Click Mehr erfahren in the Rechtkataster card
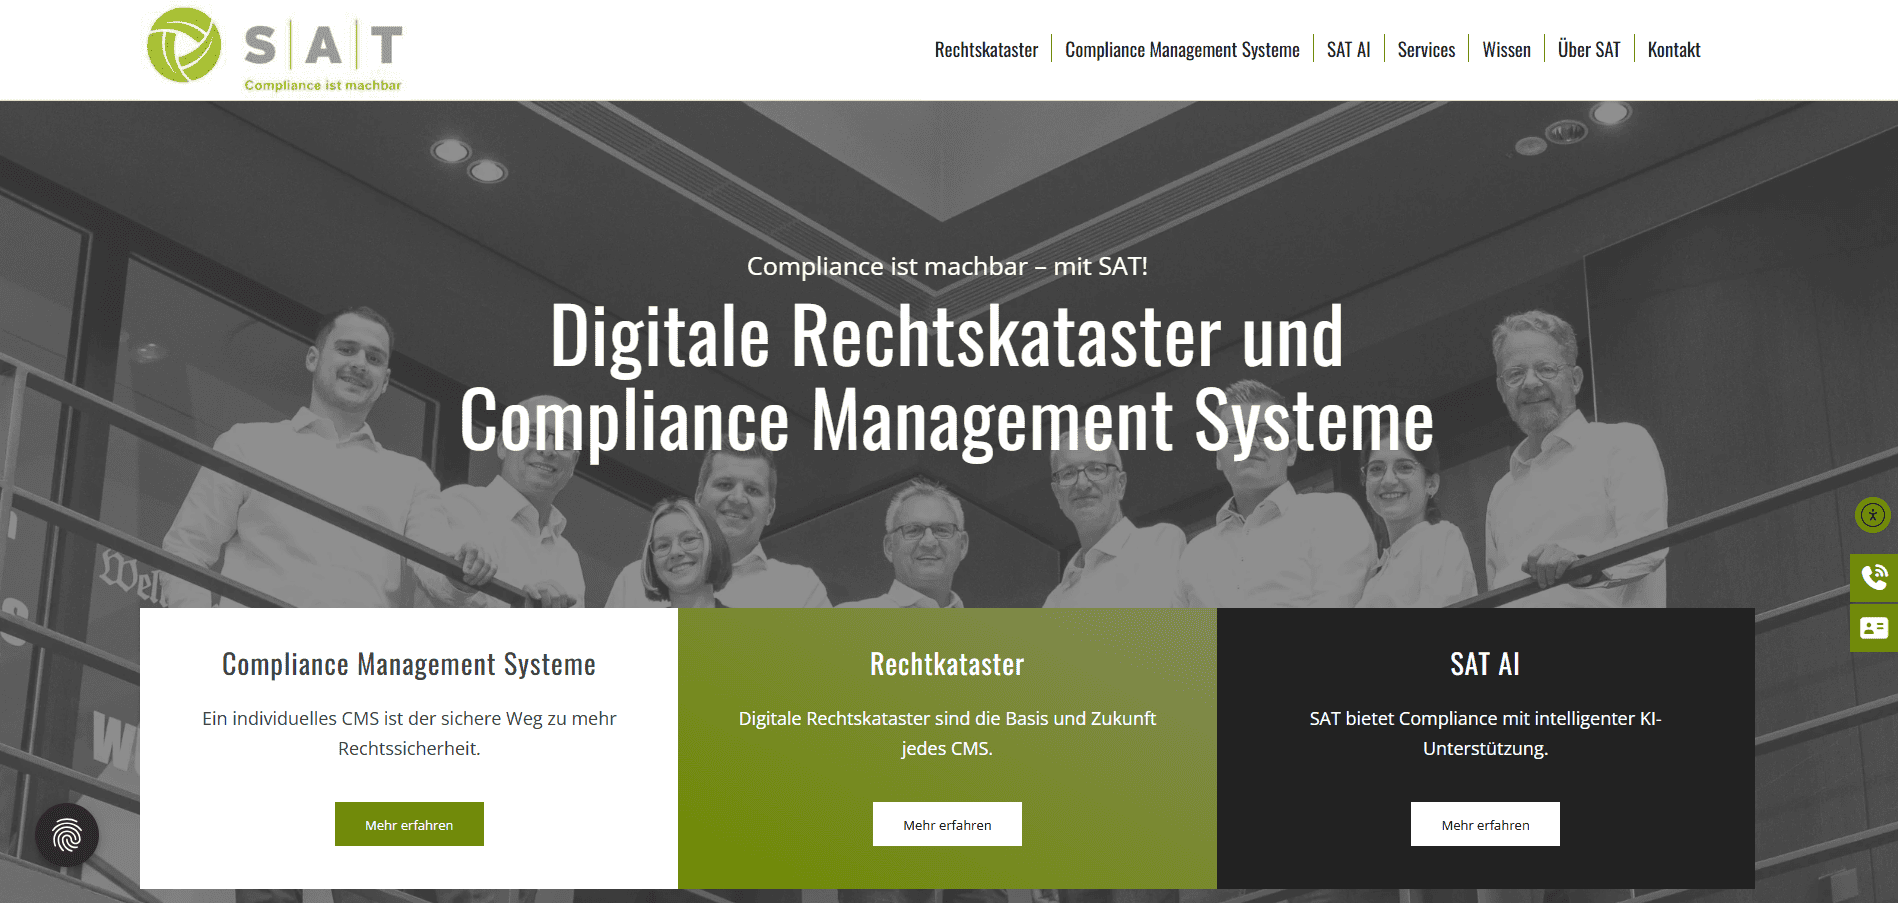The height and width of the screenshot is (903, 1898). point(947,824)
